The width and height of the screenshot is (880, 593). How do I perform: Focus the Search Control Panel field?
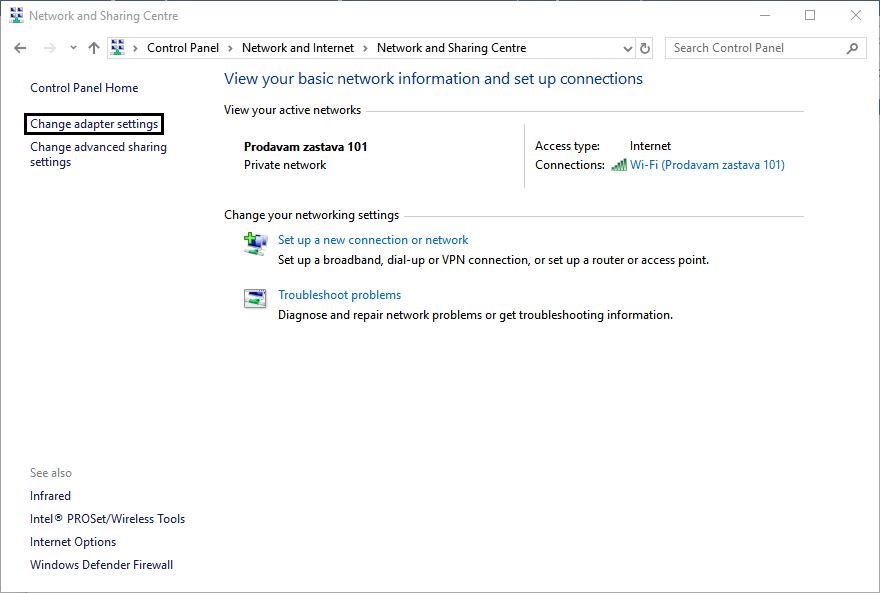(756, 48)
